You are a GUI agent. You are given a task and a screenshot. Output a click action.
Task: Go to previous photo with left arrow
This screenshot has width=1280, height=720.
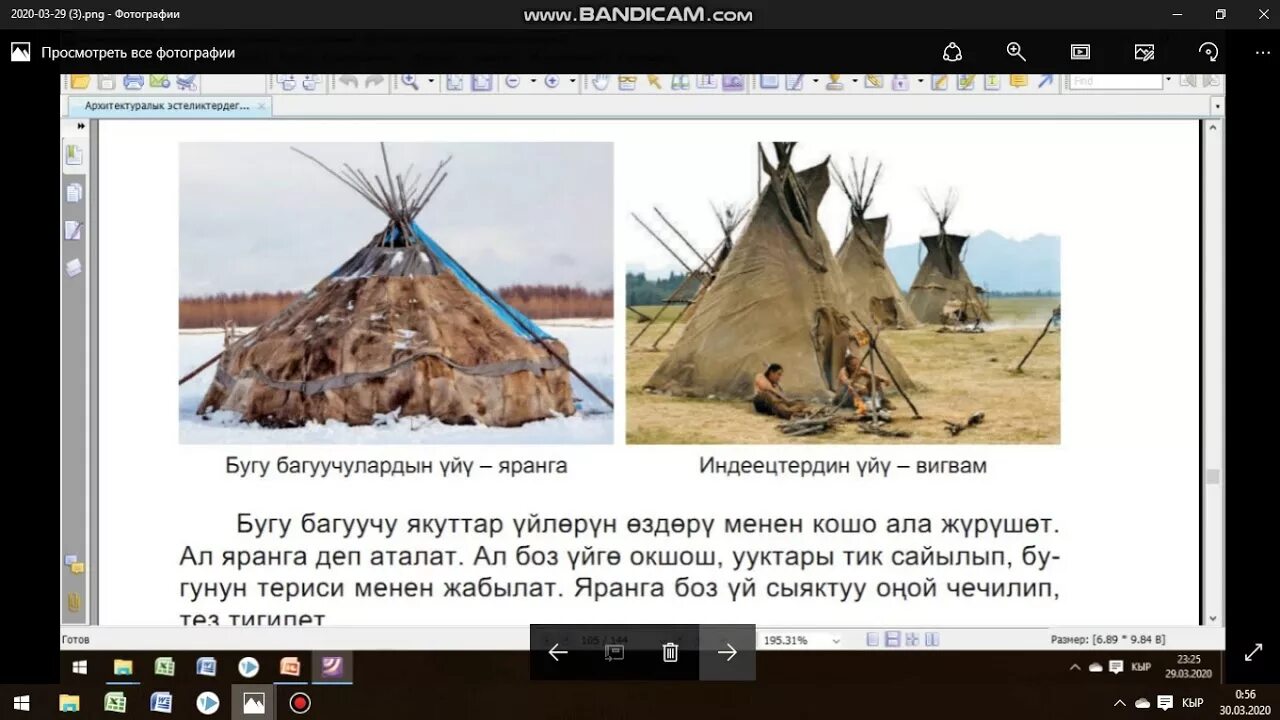(558, 652)
